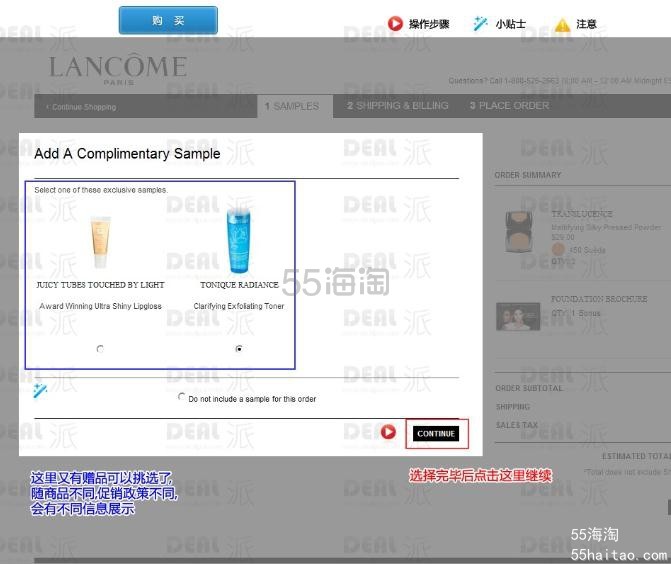Click the Juicy Tubes lipgloss sample image
The image size is (671, 564).
(x=101, y=242)
